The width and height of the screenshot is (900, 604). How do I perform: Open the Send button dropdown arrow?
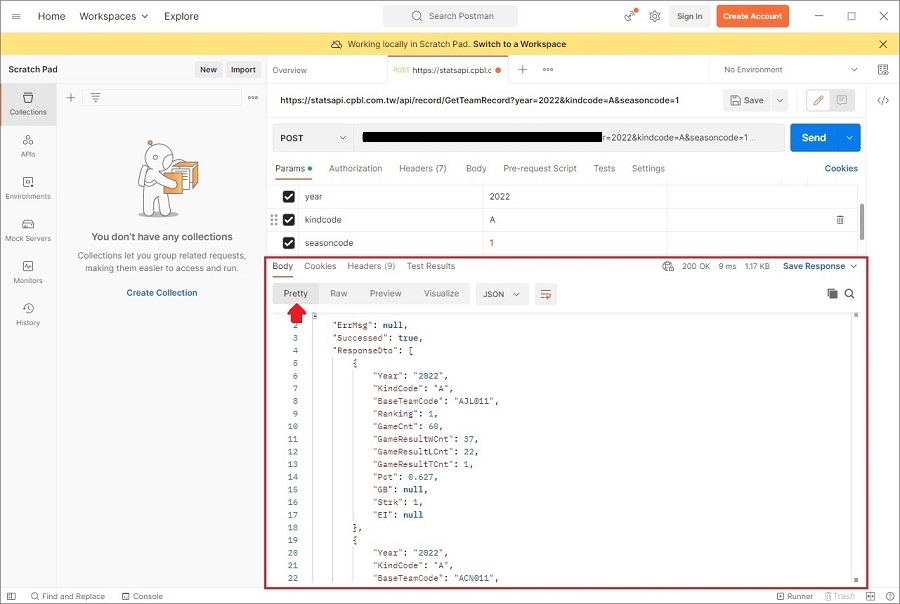click(849, 138)
